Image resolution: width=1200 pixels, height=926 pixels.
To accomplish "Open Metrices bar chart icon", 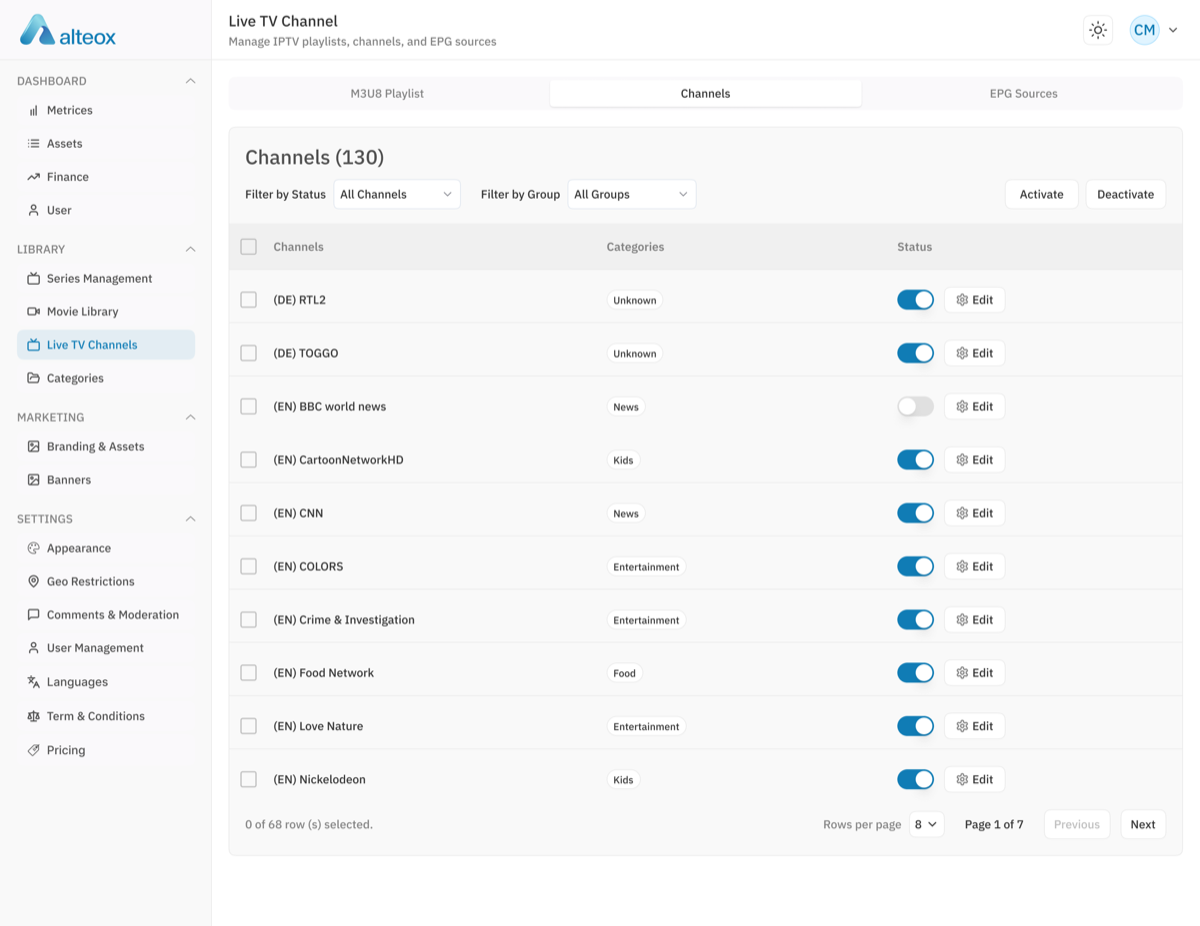I will pyautogui.click(x=33, y=110).
